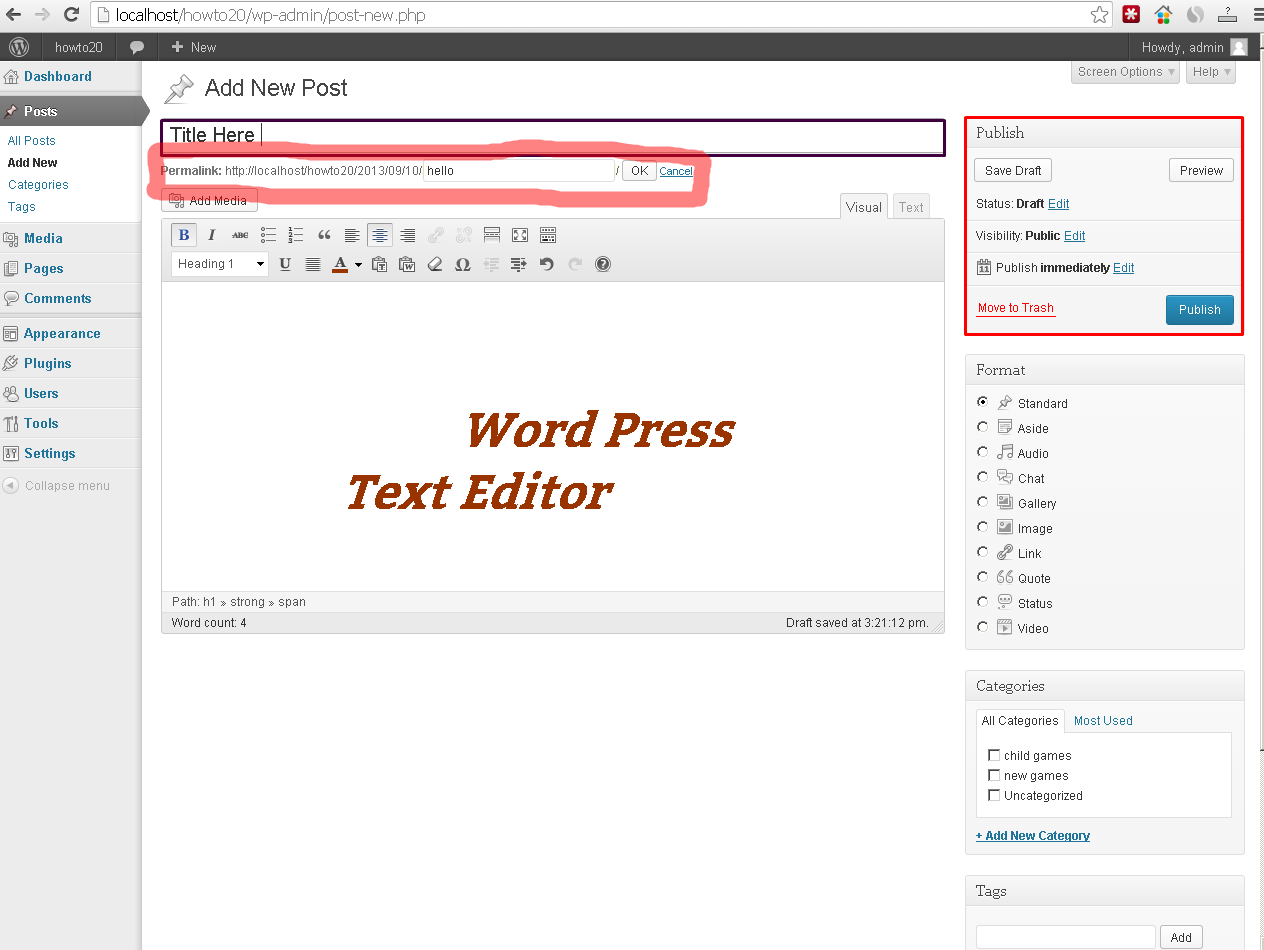Reload the page in browser
The image size is (1264, 950).
point(71,14)
